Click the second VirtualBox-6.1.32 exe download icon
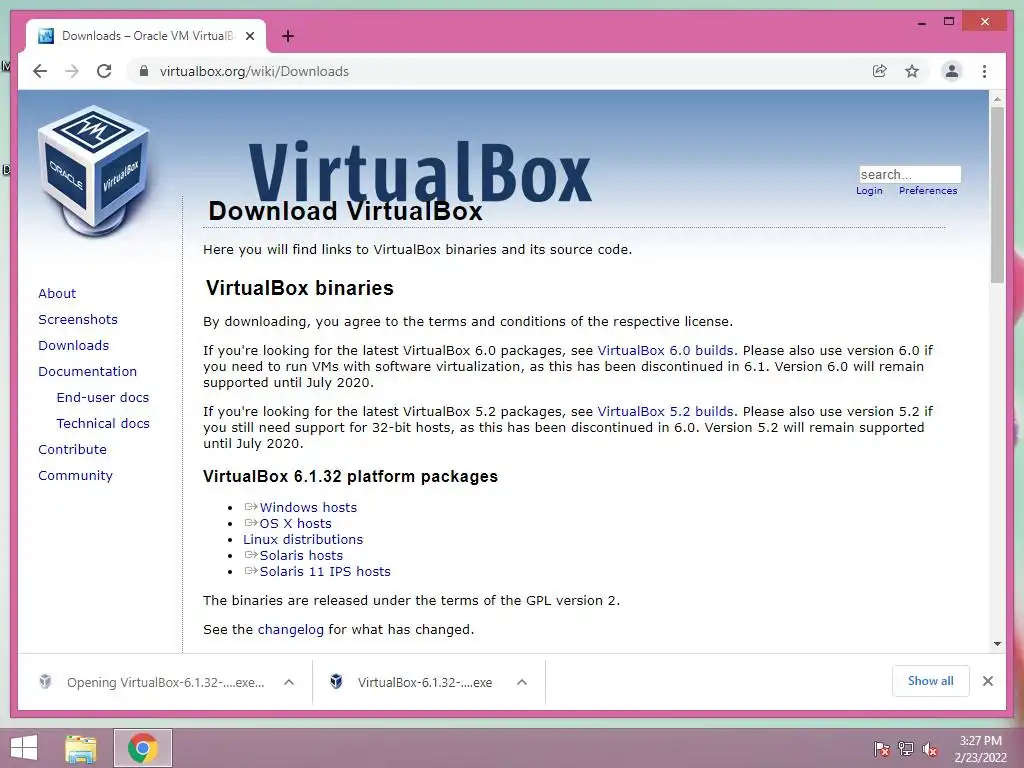 point(336,682)
